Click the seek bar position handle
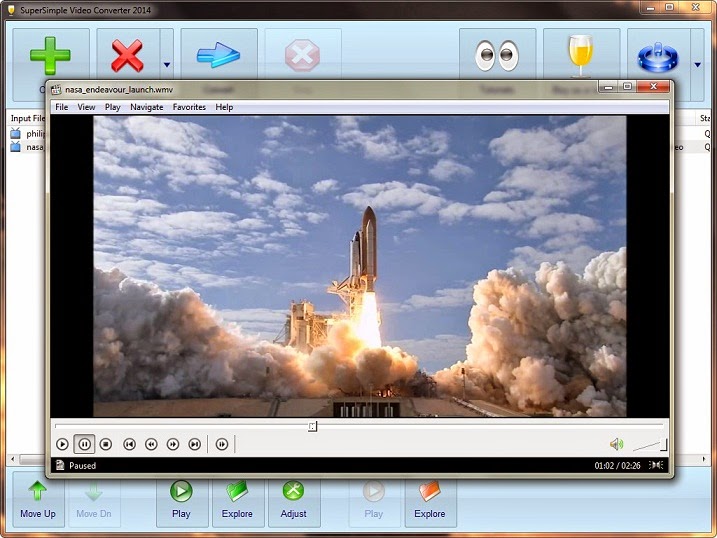The height and width of the screenshot is (538, 717). pos(312,426)
